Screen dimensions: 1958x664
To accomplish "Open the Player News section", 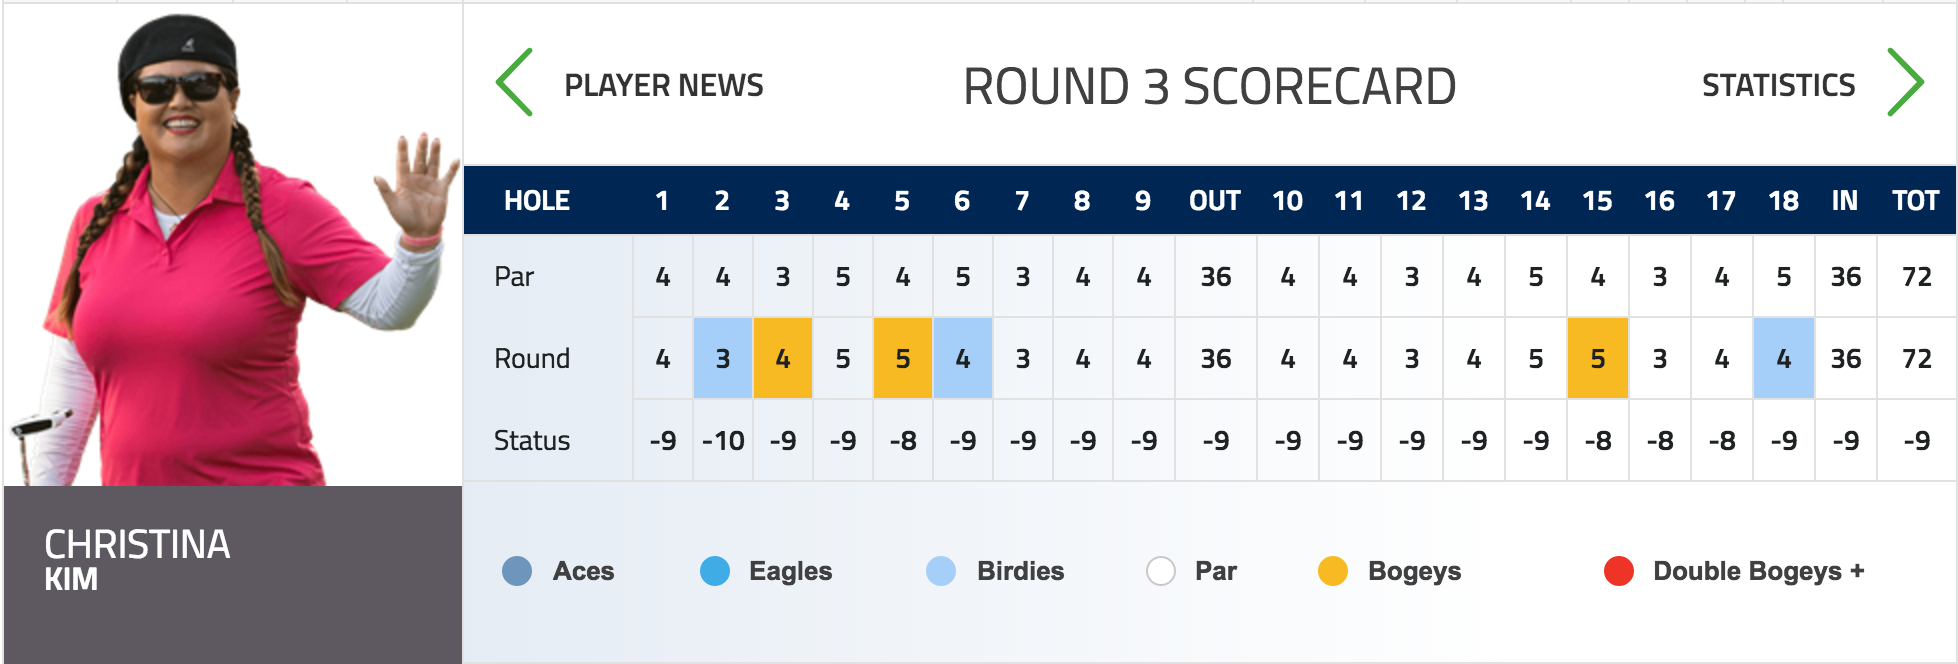I will [664, 86].
